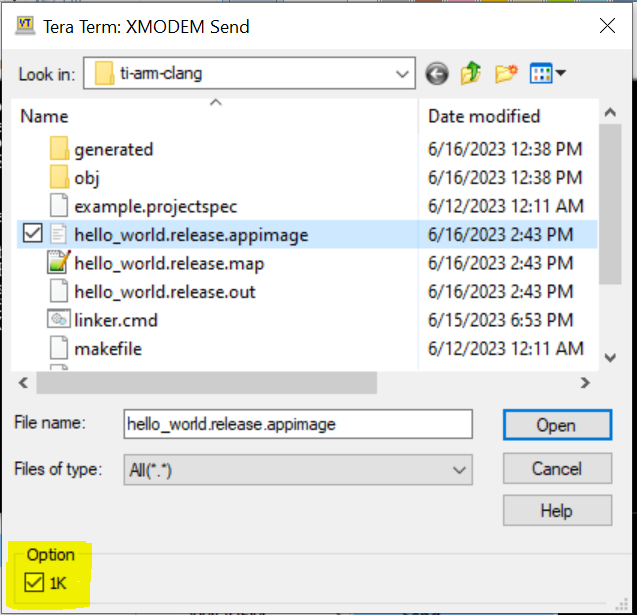Click the horizontal scrollbar right arrow

coord(586,382)
